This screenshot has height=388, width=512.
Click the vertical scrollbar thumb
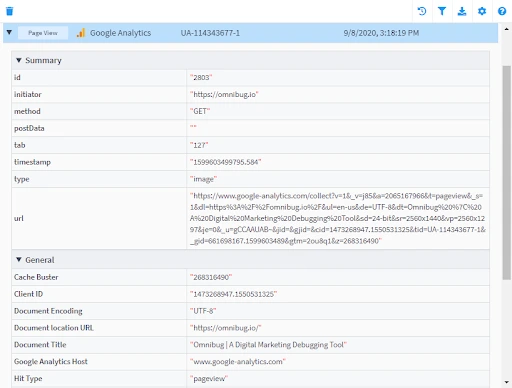pos(507,173)
